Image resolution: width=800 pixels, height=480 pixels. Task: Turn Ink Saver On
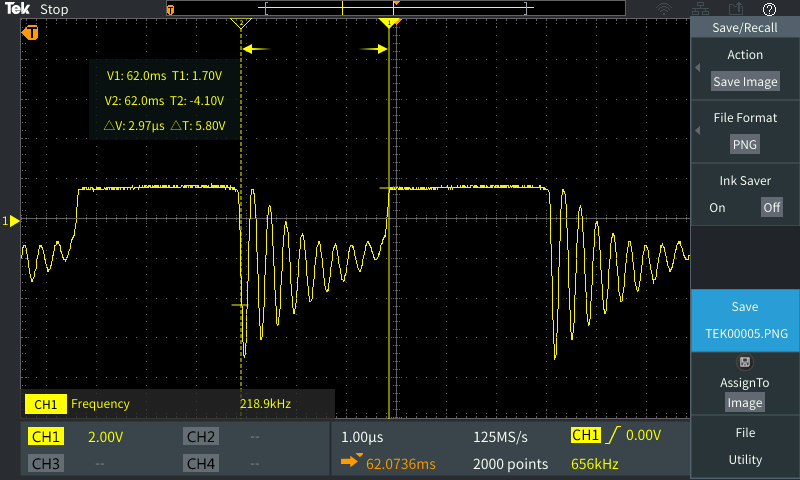click(717, 208)
